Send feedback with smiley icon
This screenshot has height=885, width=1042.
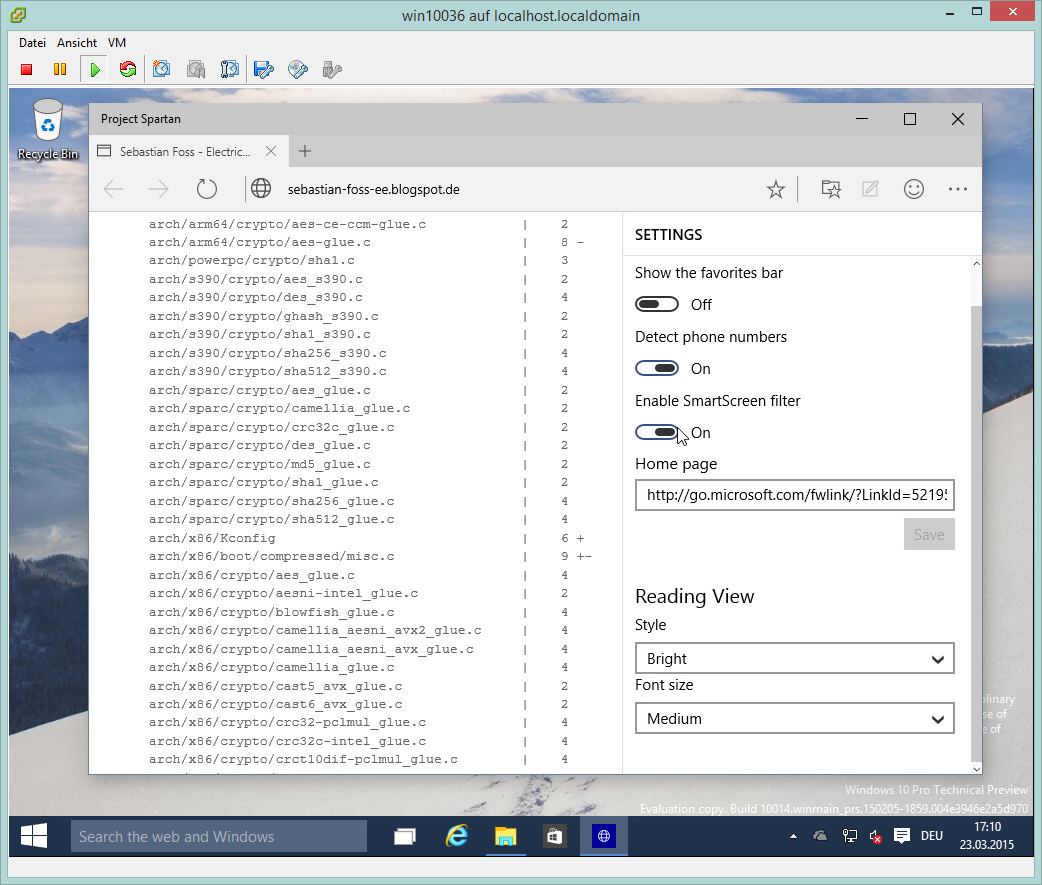(914, 189)
